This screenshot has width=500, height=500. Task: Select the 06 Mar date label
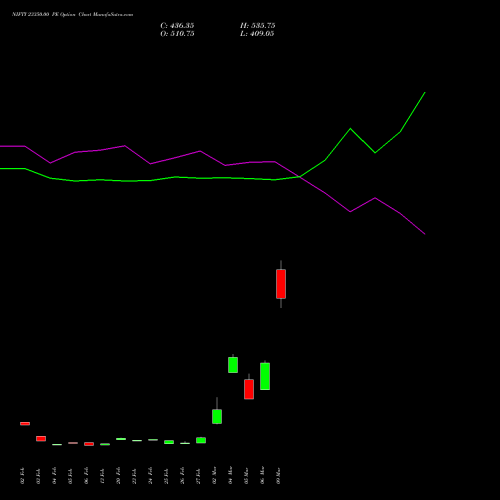[262, 475]
